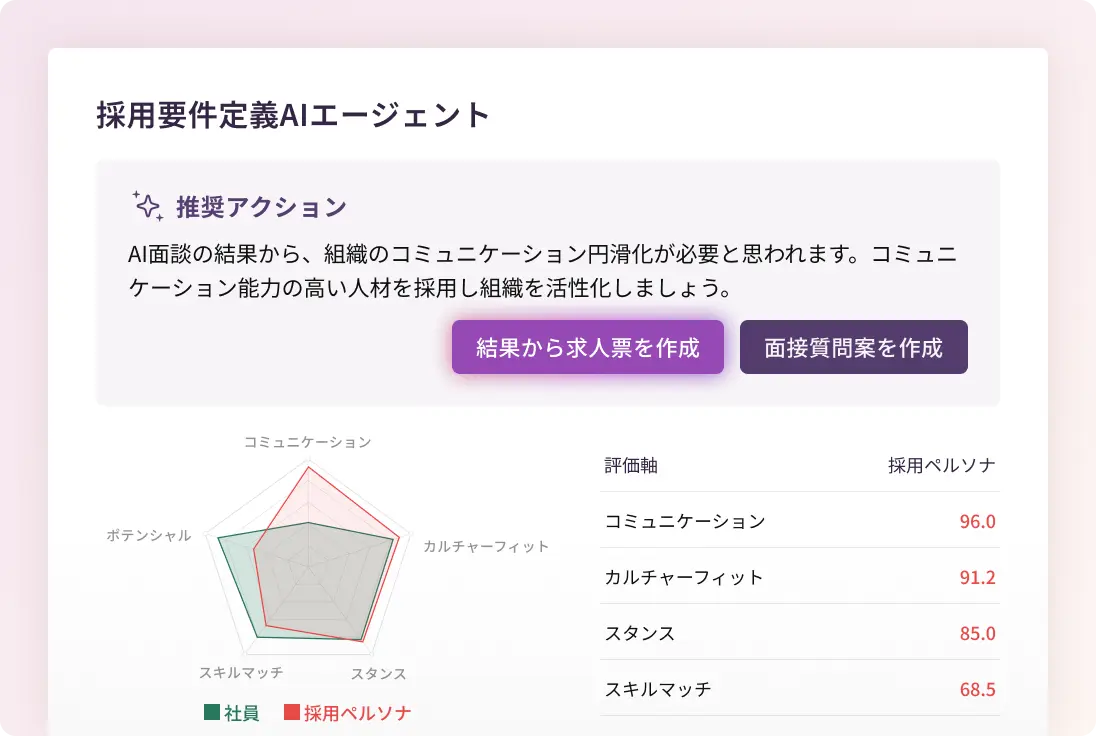Toggle the red 採用ペルソナ legend swatch

click(x=292, y=713)
